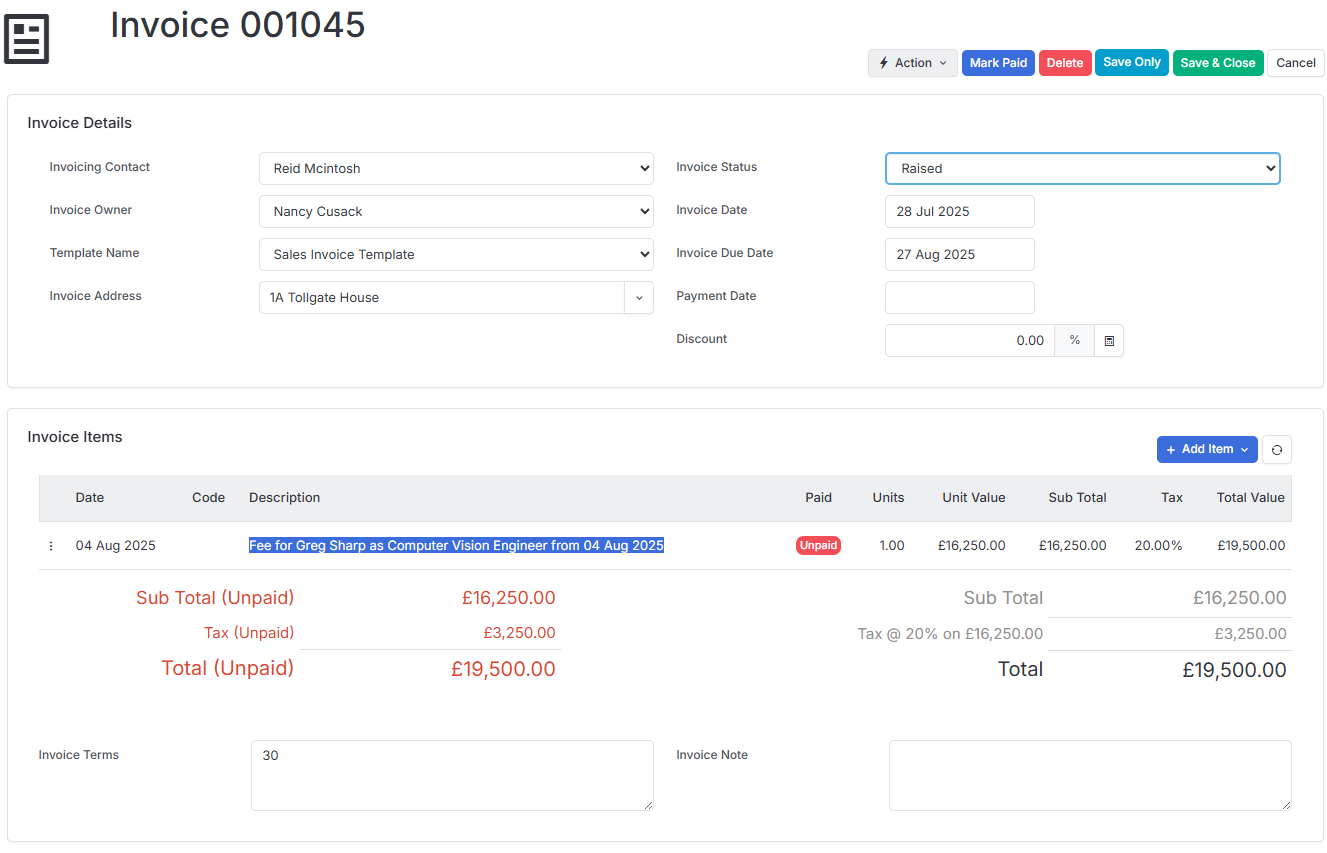
Task: Open the Add Item dropdown button
Action: (1207, 450)
